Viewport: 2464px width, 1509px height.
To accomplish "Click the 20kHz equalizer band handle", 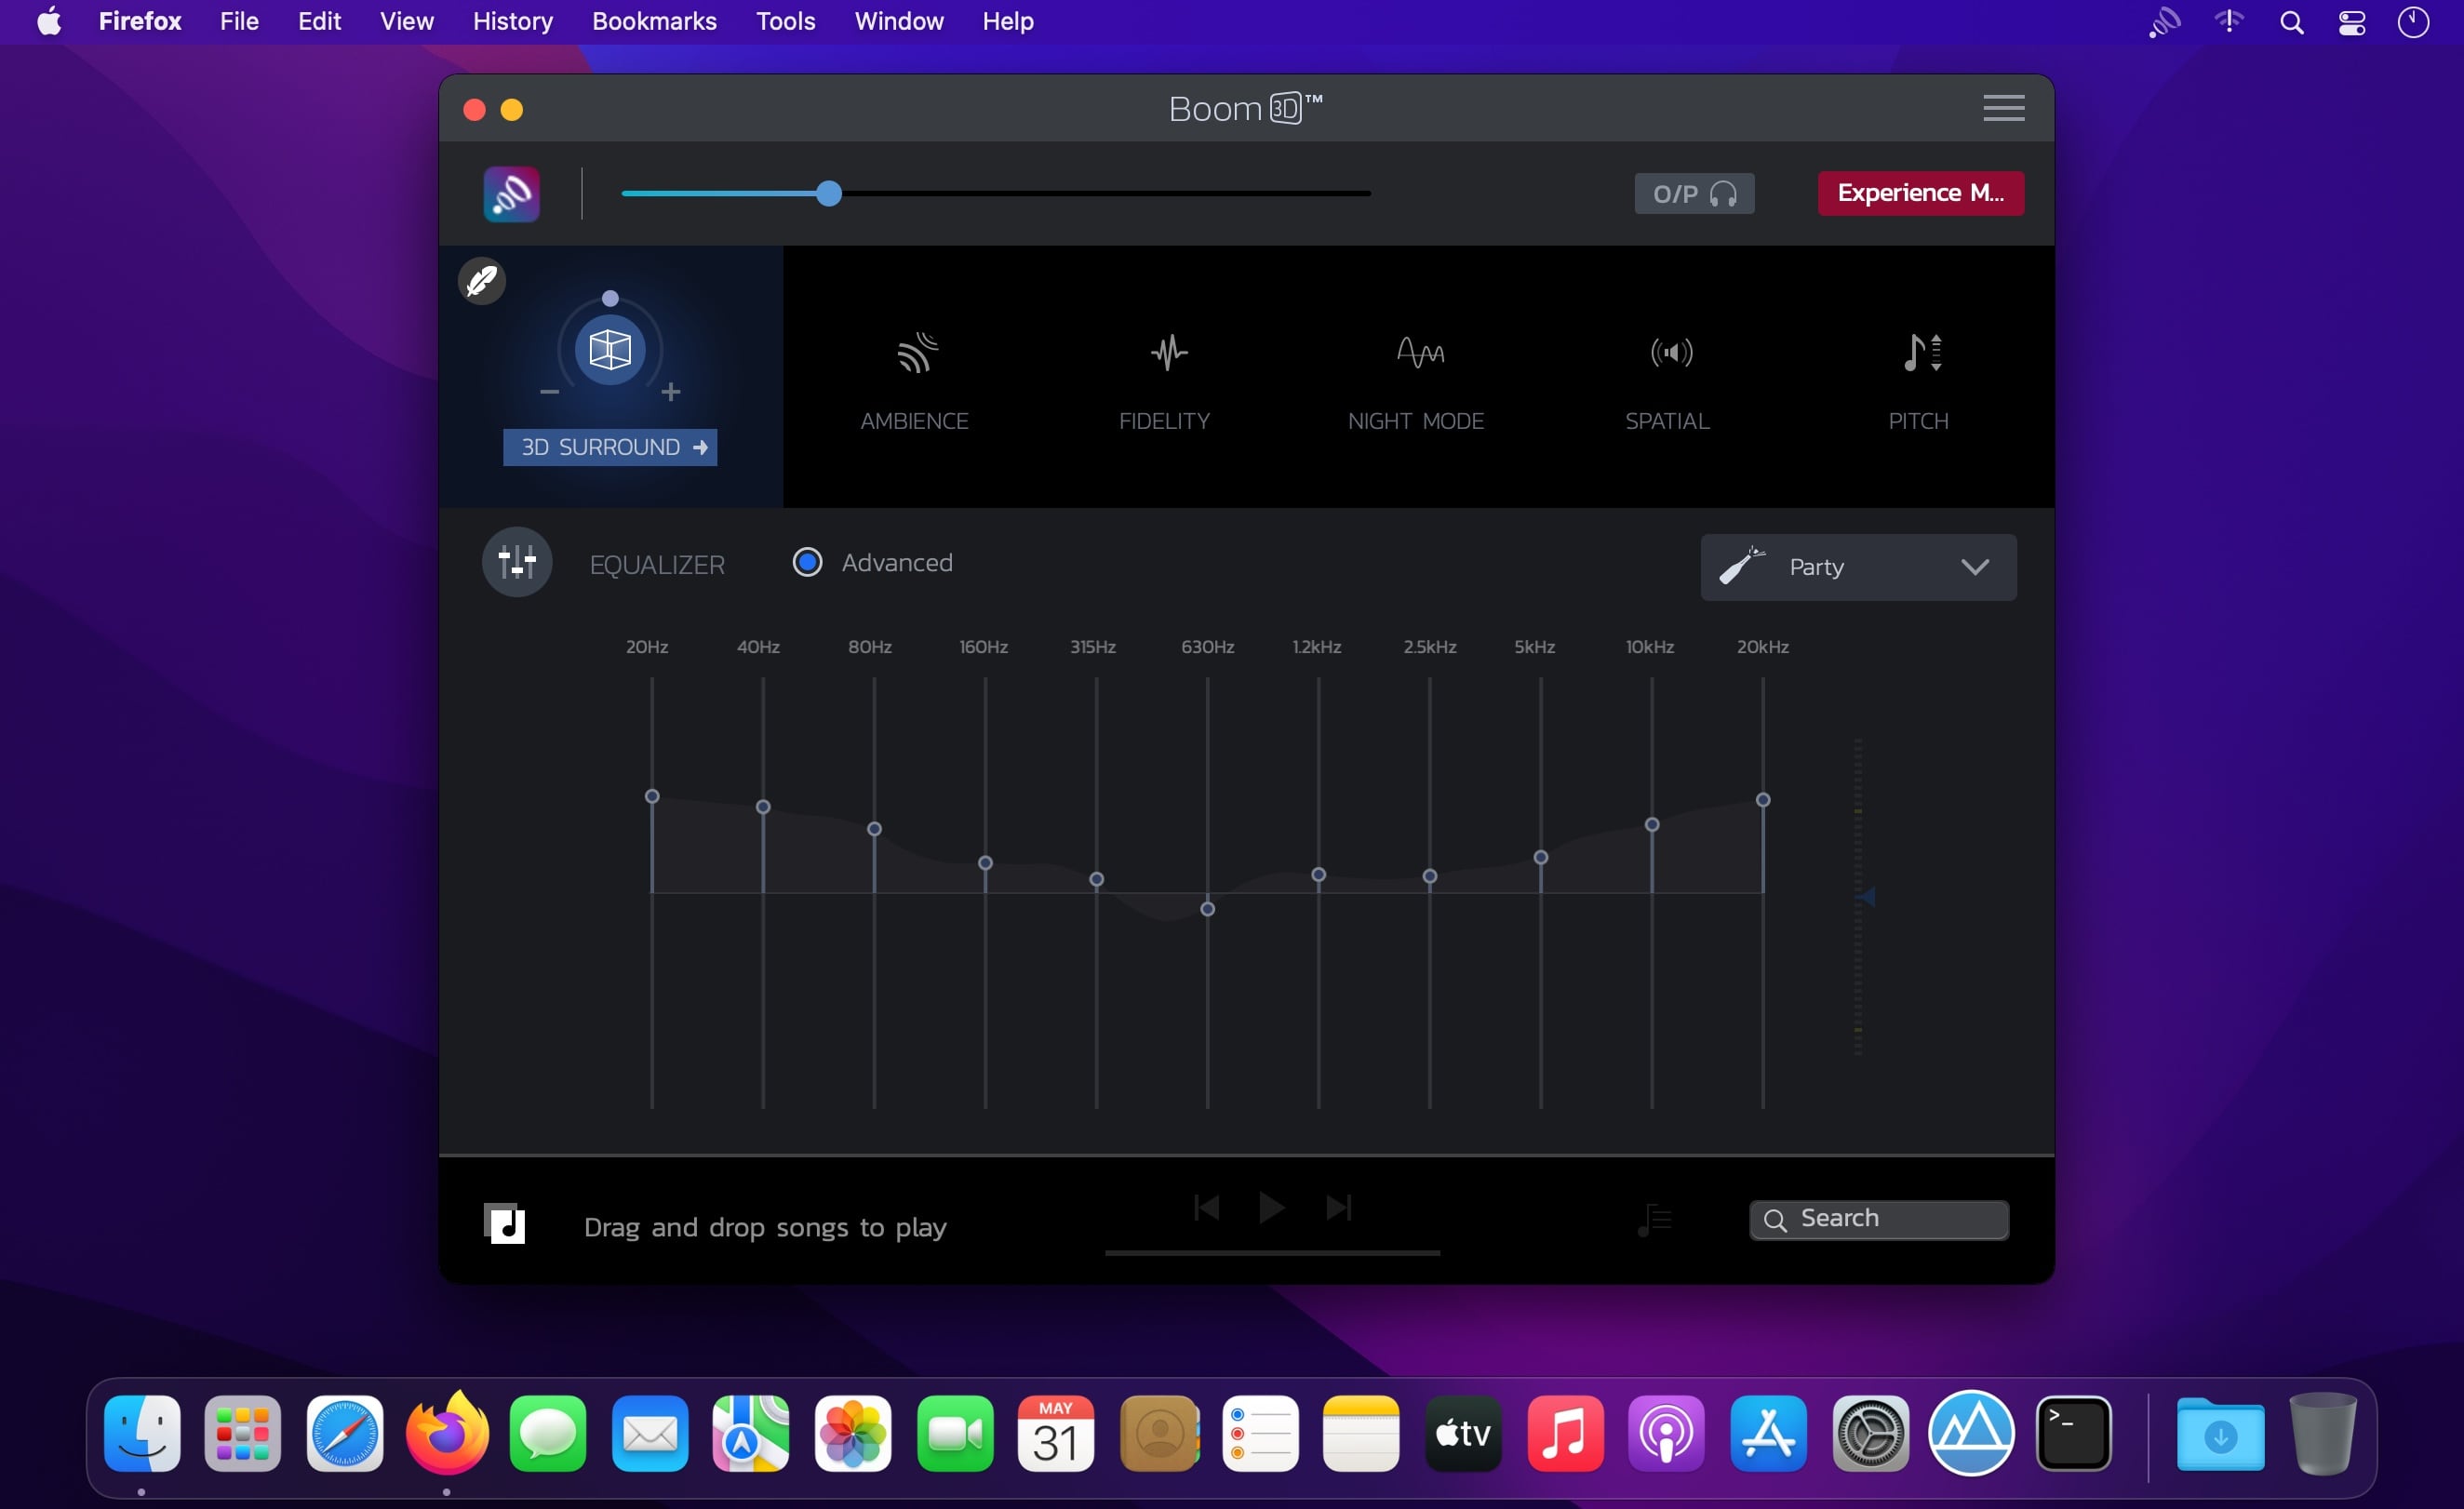I will tap(1762, 799).
